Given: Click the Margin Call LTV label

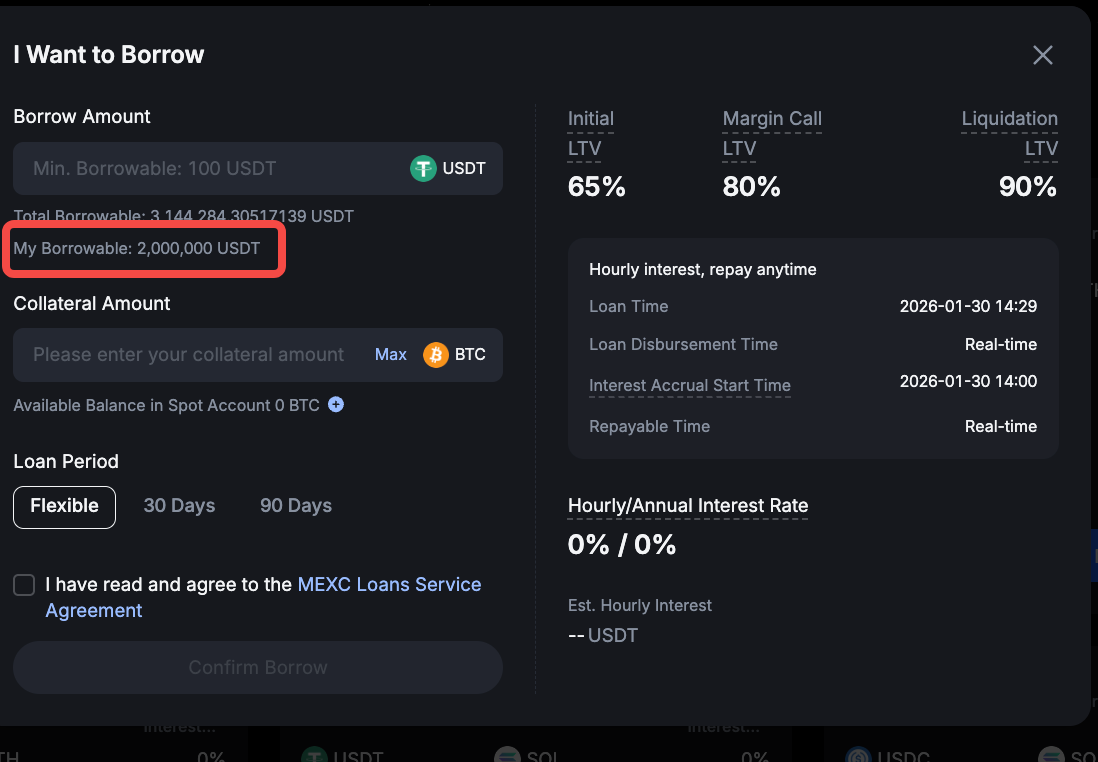Looking at the screenshot, I should (x=771, y=133).
